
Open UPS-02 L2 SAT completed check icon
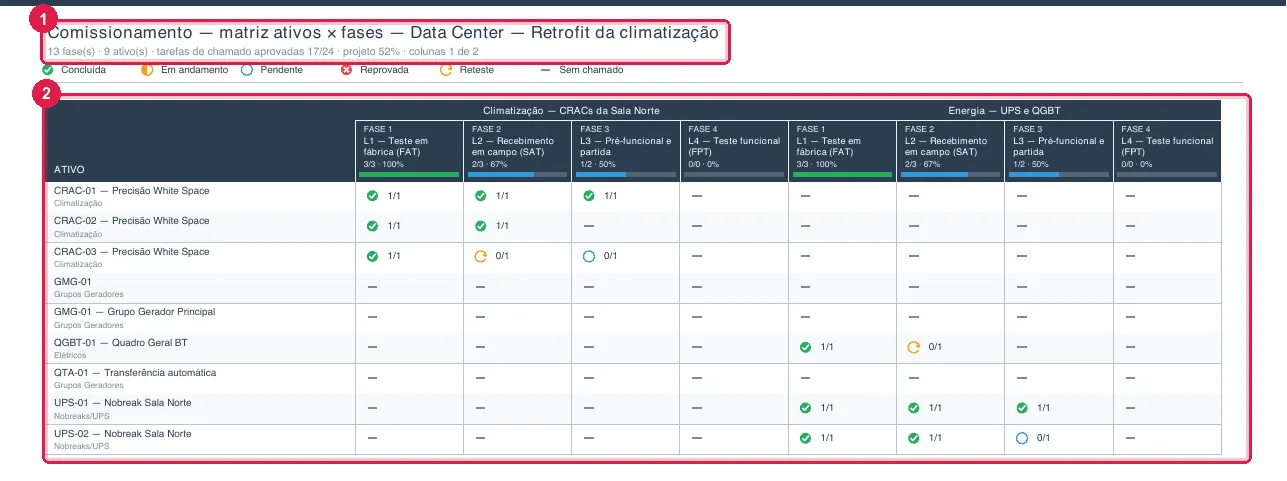click(913, 438)
